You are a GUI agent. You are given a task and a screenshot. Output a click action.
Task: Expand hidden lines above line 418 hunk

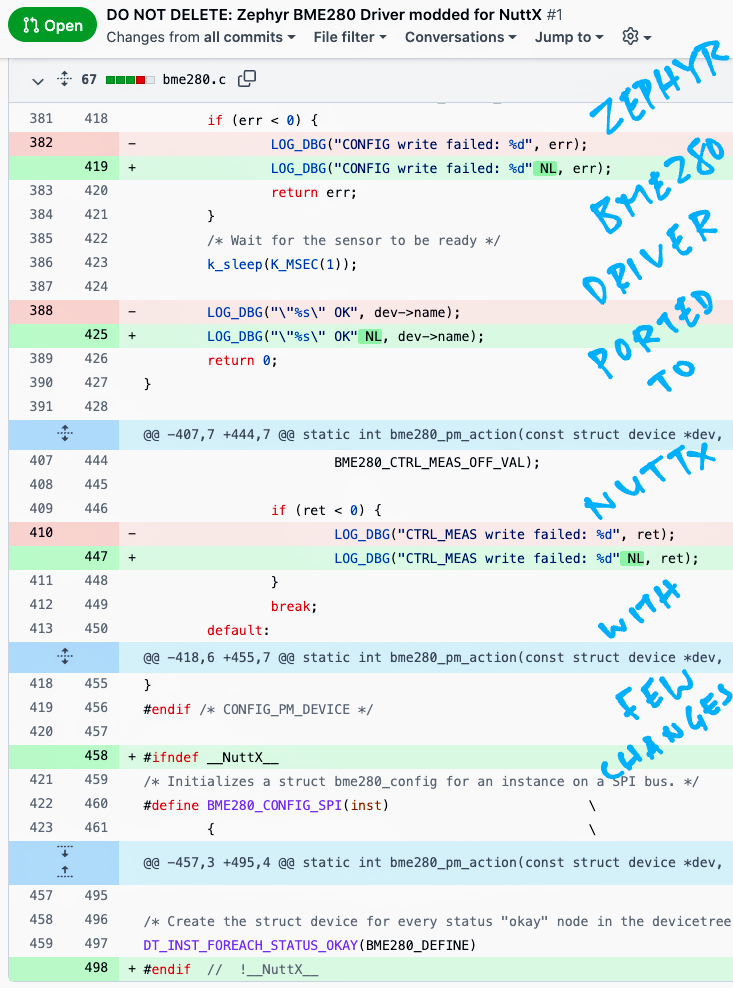64,657
